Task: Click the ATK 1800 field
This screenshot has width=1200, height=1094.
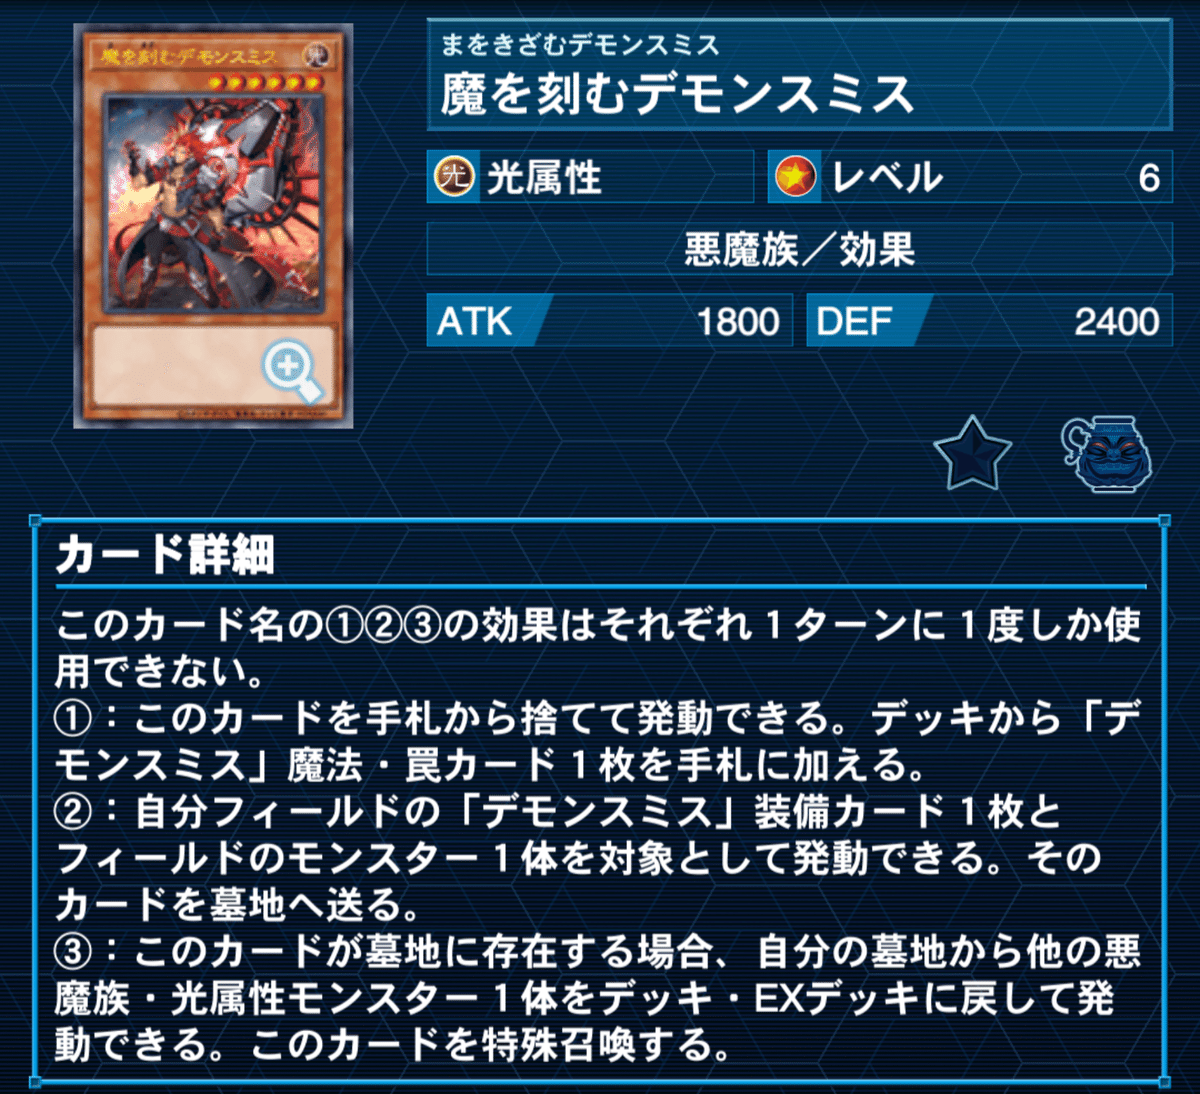Action: point(609,321)
